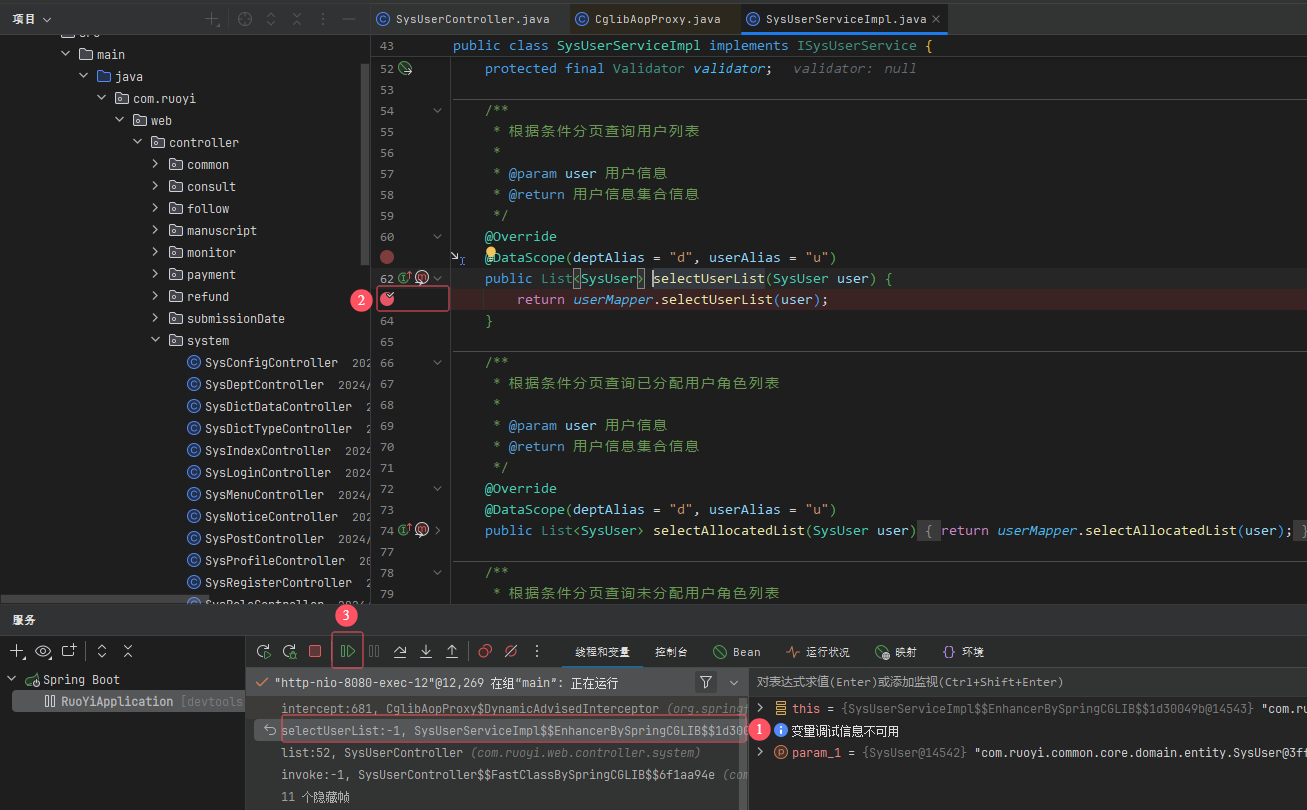
Task: Click the yellow intention bulb on line 61
Action: point(491,254)
